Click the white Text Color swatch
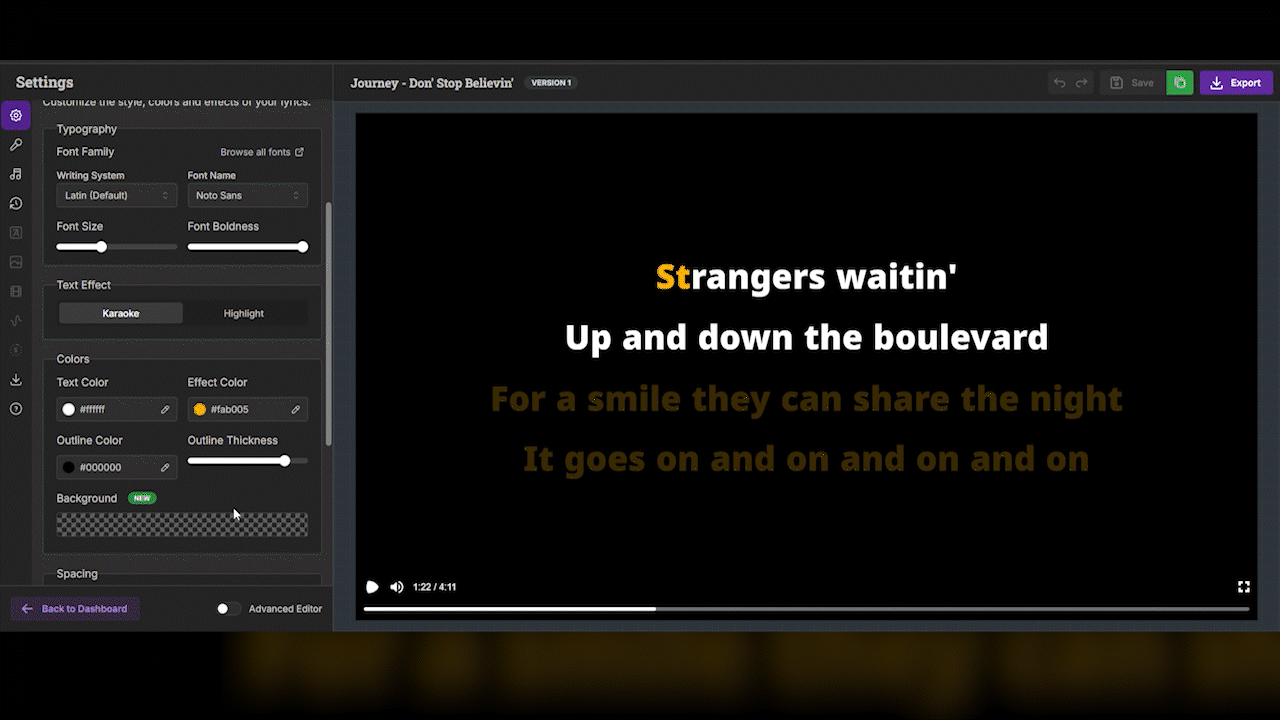Screen dimensions: 1280x720 [x=69, y=409]
